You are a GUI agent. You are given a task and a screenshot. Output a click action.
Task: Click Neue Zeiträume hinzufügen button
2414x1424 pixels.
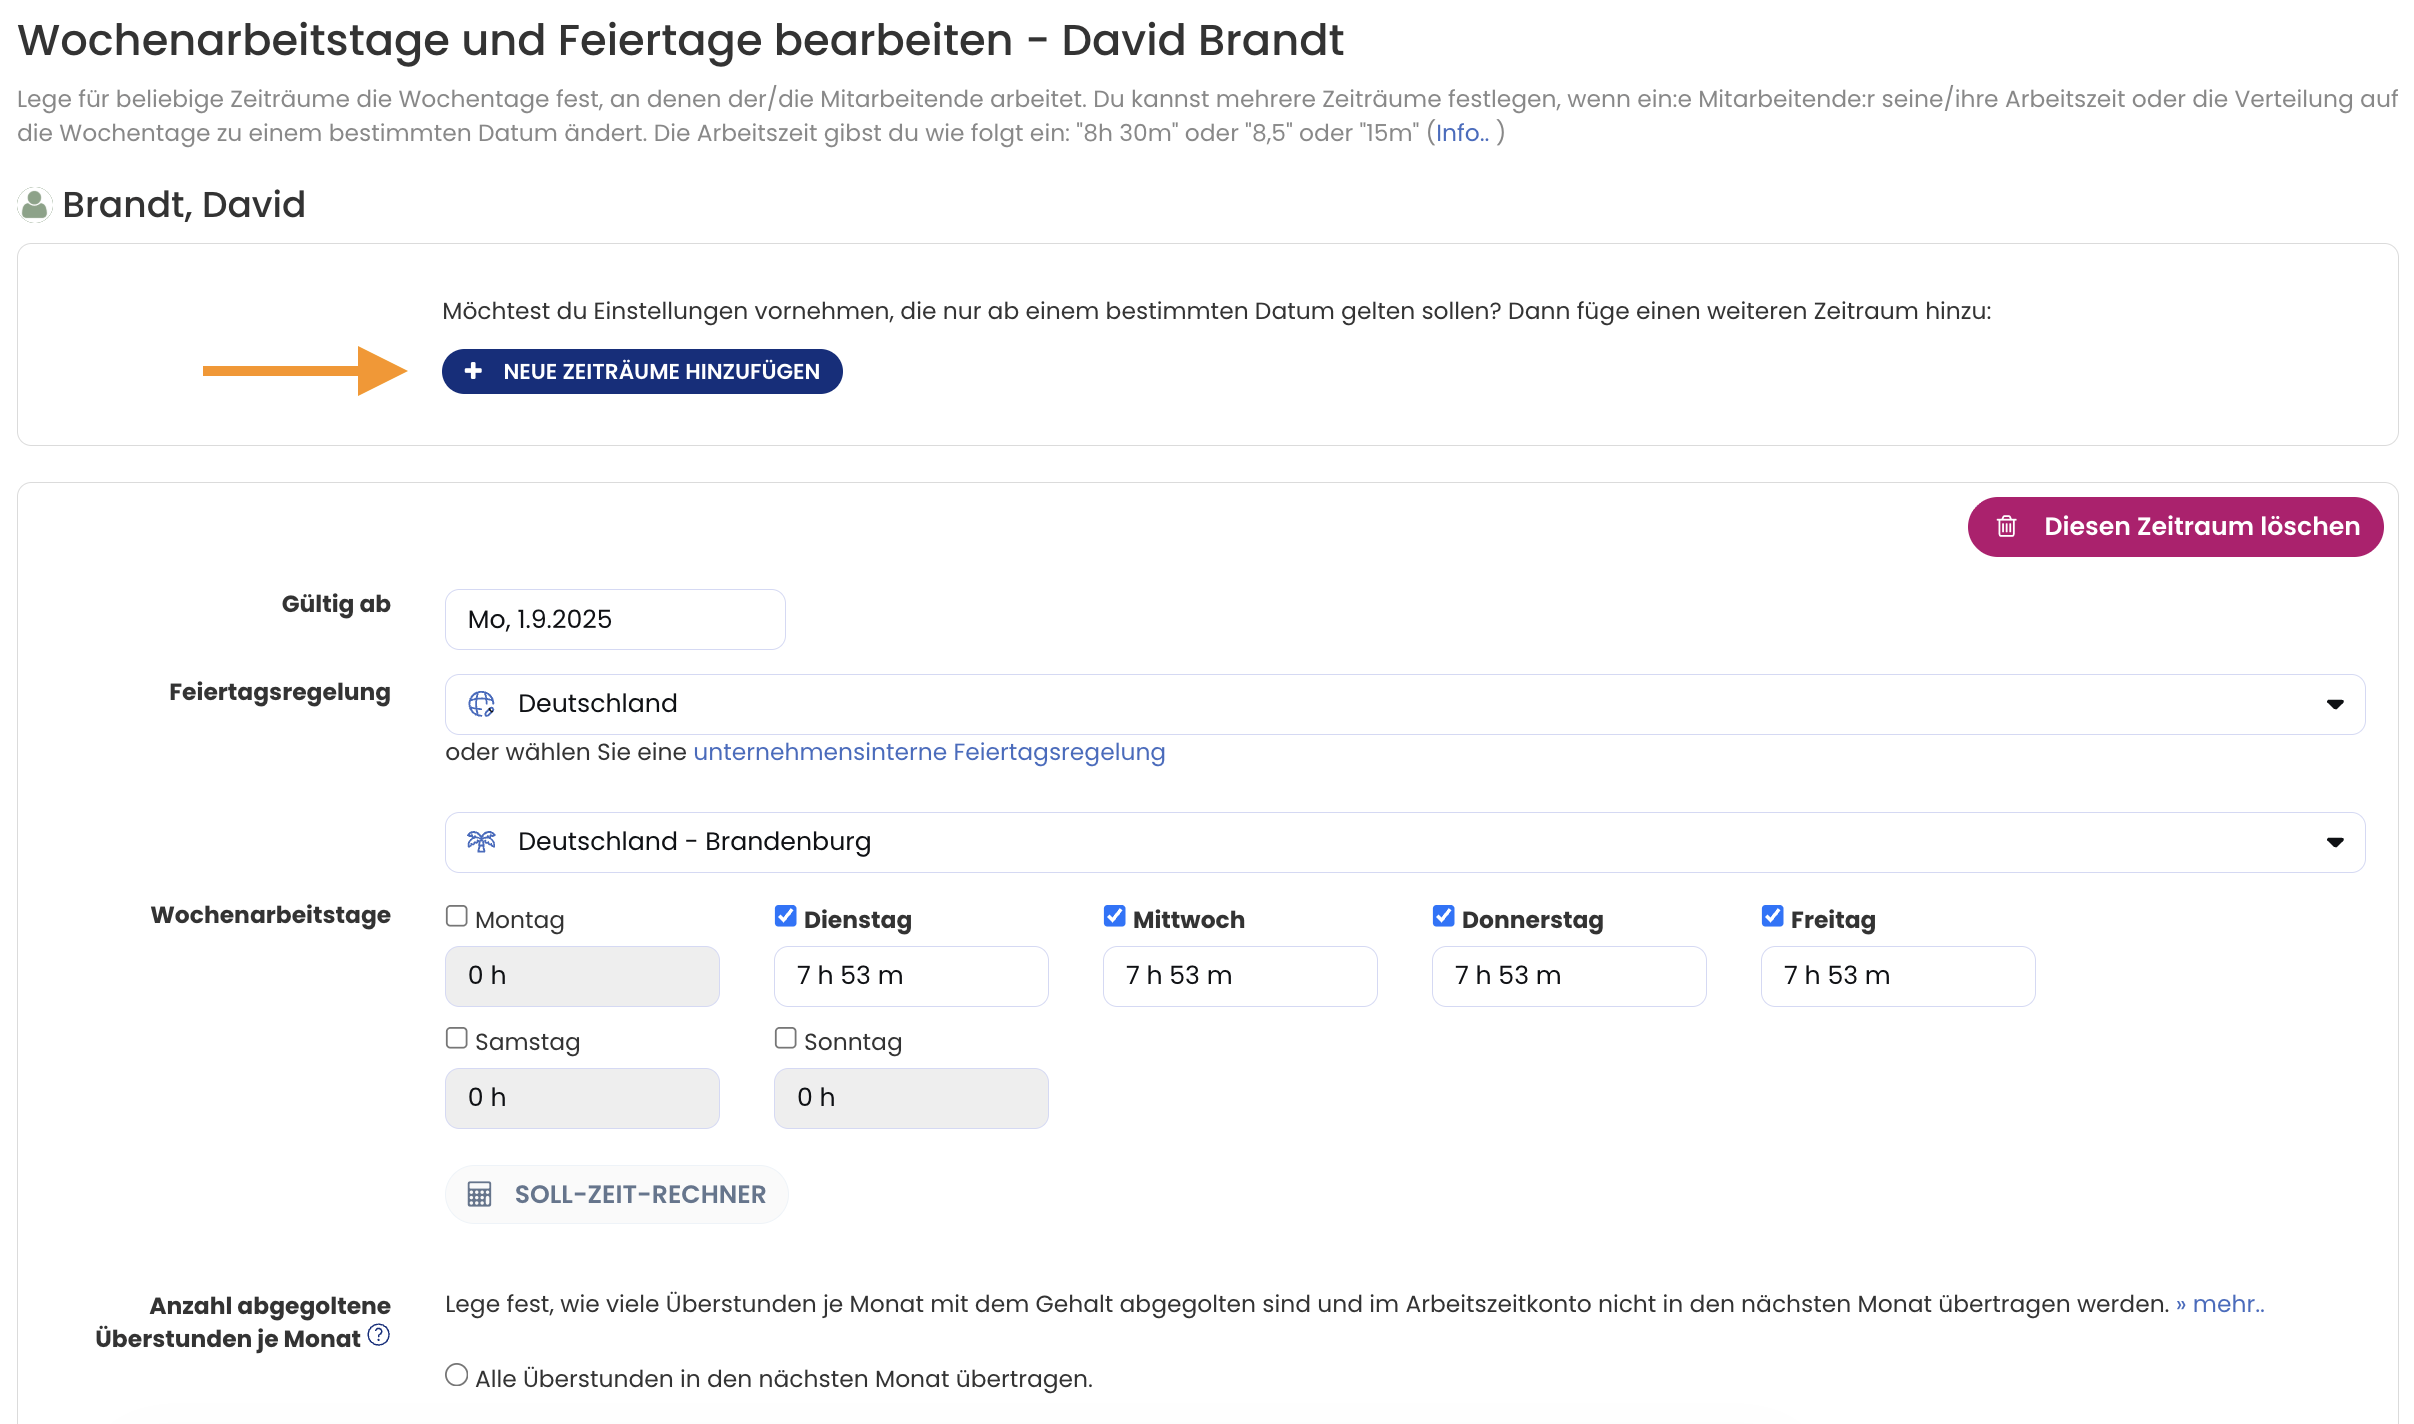pos(642,371)
